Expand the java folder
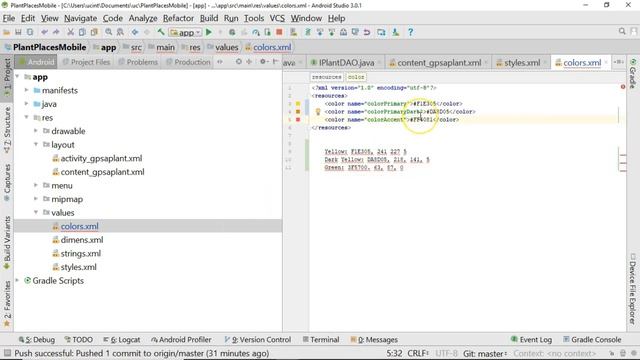Viewport: 640px width, 360px height. [x=27, y=104]
